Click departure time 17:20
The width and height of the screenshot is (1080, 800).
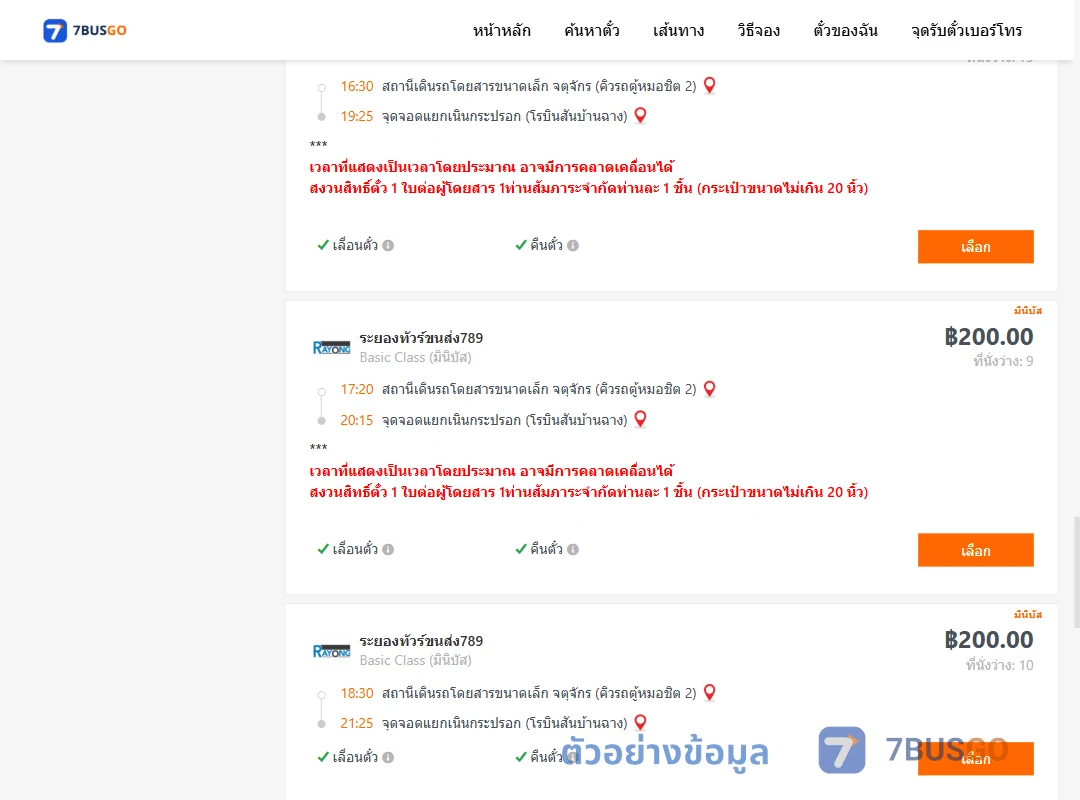(x=357, y=389)
